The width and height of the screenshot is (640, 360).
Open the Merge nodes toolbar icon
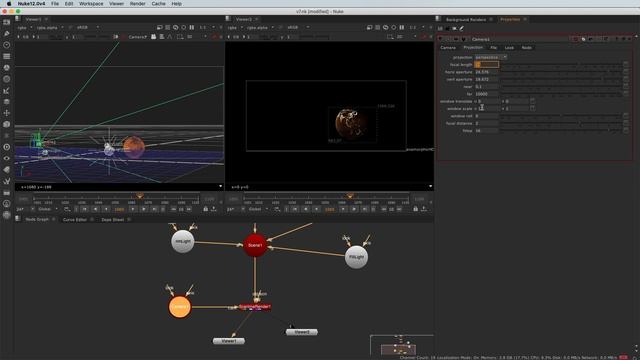(7, 102)
